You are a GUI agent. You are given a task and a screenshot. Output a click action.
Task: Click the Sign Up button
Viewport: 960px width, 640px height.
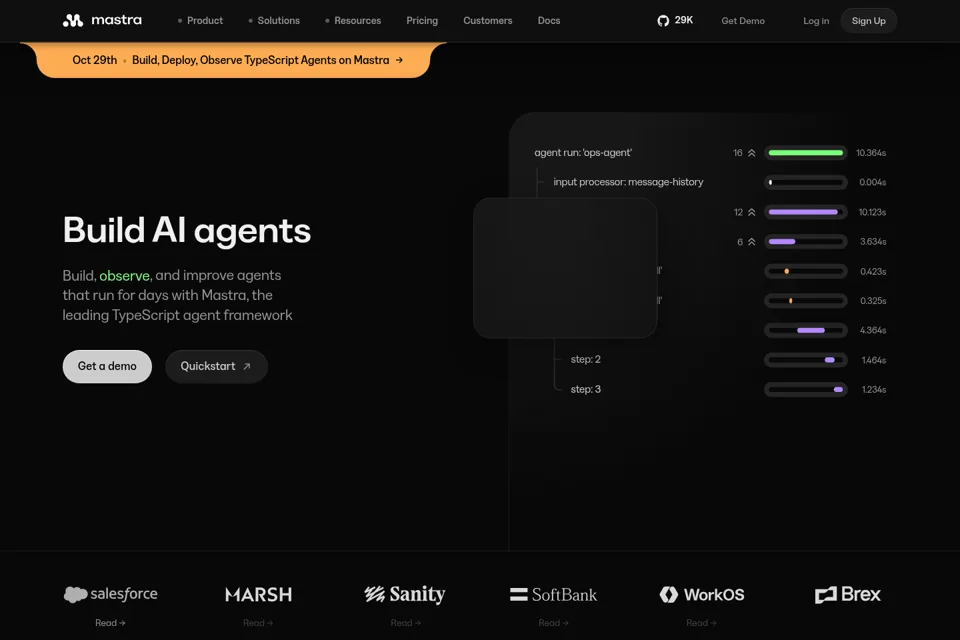[x=868, y=21]
